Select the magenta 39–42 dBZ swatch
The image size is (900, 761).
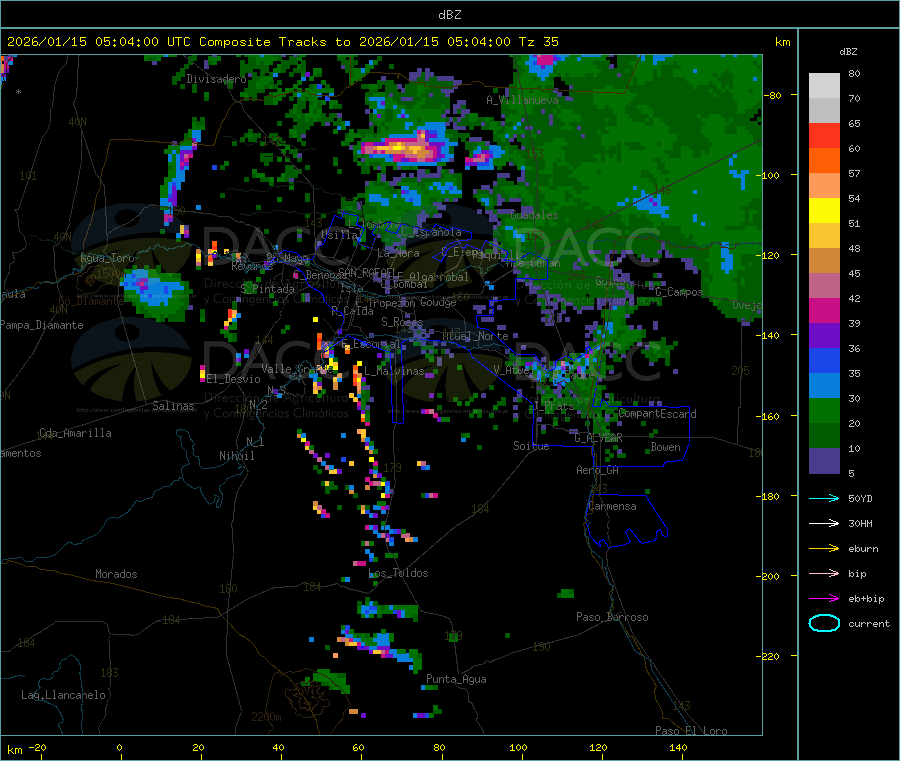click(x=824, y=310)
